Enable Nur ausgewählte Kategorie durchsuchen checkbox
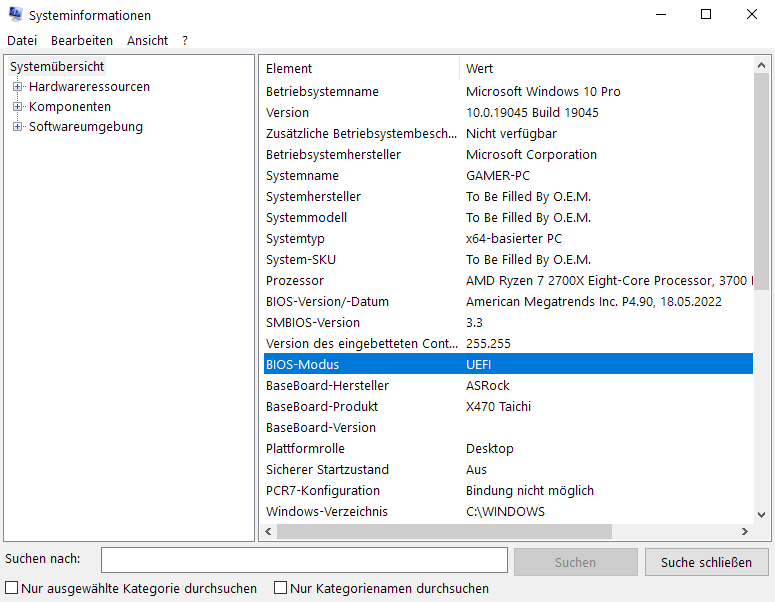Image resolution: width=775 pixels, height=602 pixels. click(x=11, y=588)
